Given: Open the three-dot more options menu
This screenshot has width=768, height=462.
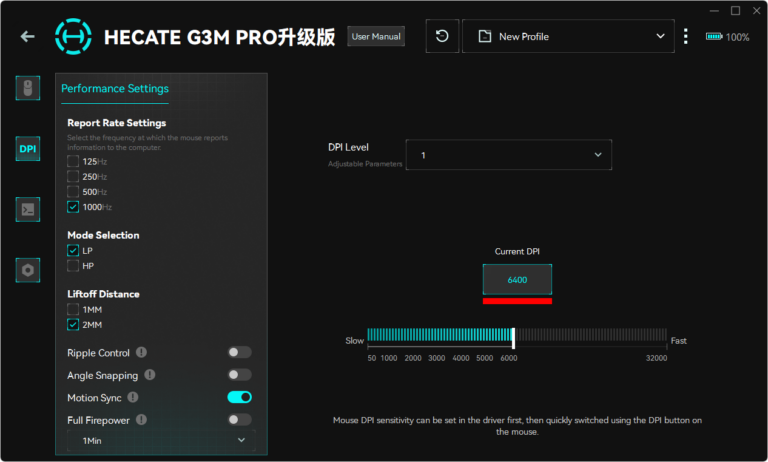Looking at the screenshot, I should click(x=686, y=36).
